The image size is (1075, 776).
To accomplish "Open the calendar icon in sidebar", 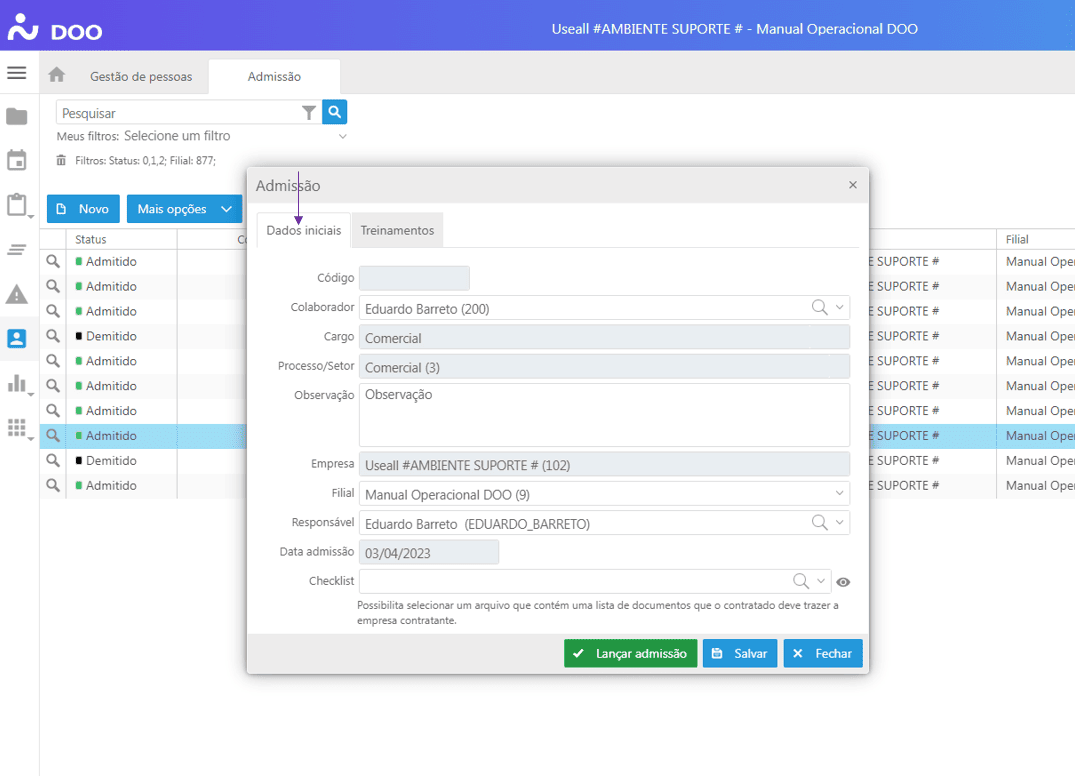I will pos(17,160).
